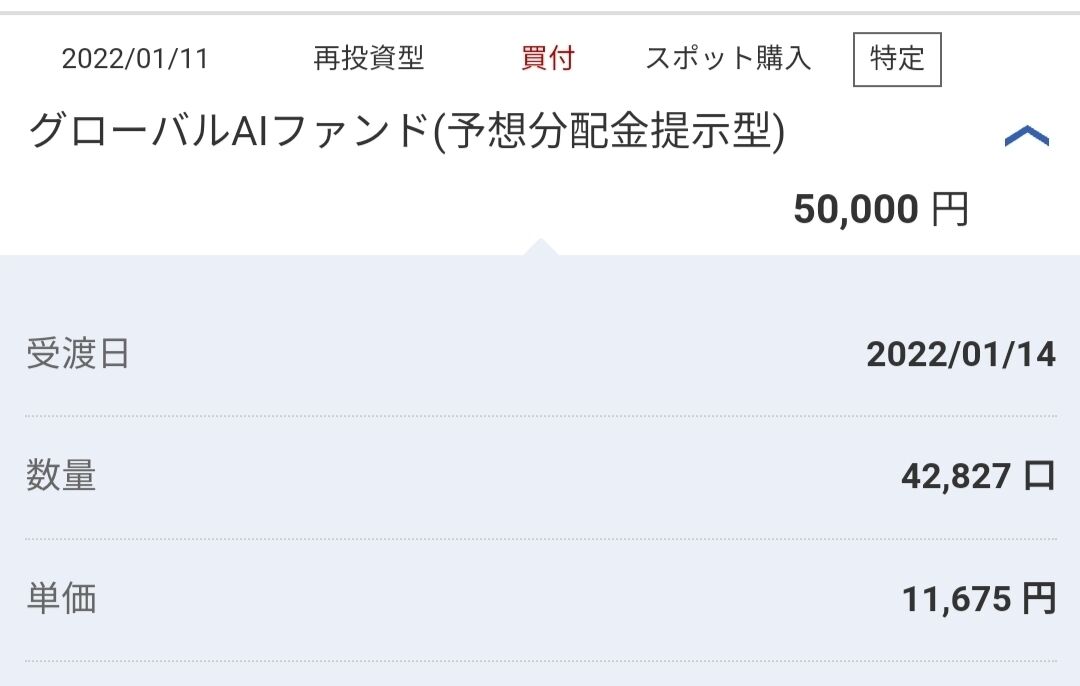Click the gray divider bar at top

click(x=540, y=12)
